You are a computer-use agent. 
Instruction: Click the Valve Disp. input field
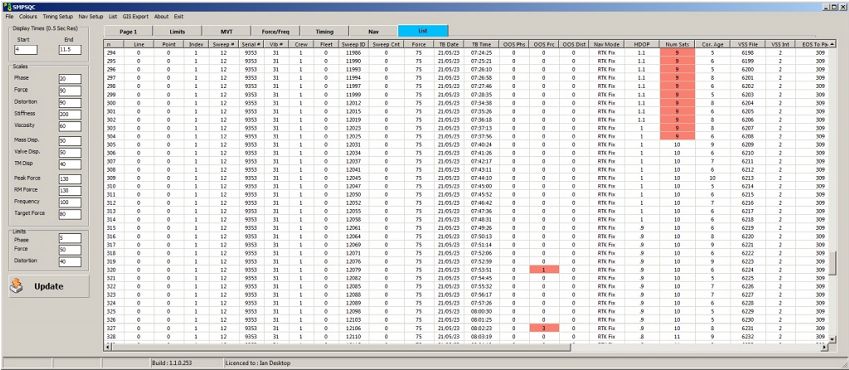pyautogui.click(x=70, y=153)
